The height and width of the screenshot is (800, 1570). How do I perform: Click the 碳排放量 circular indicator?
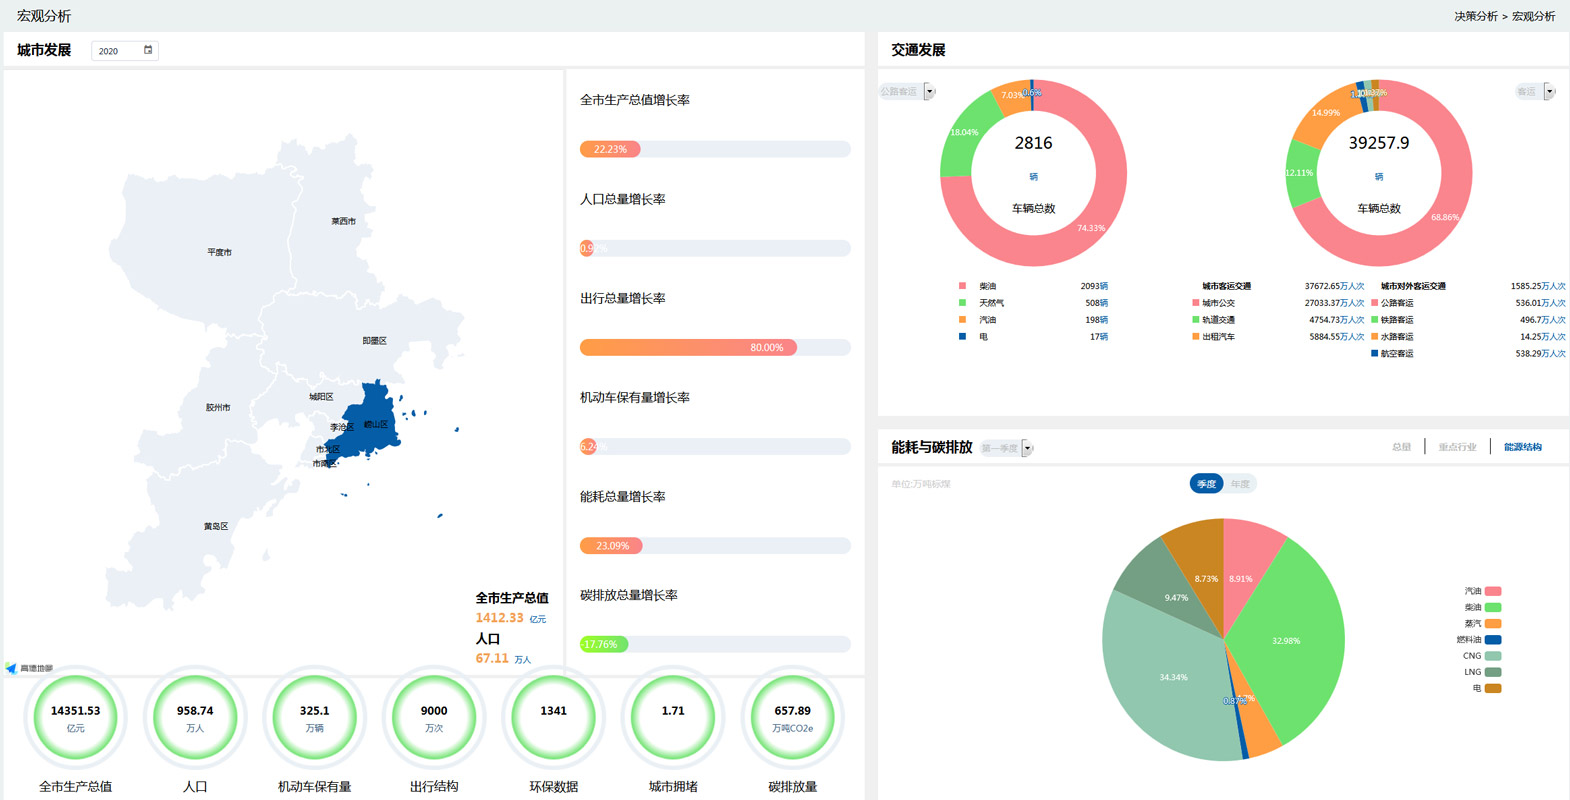[x=792, y=718]
